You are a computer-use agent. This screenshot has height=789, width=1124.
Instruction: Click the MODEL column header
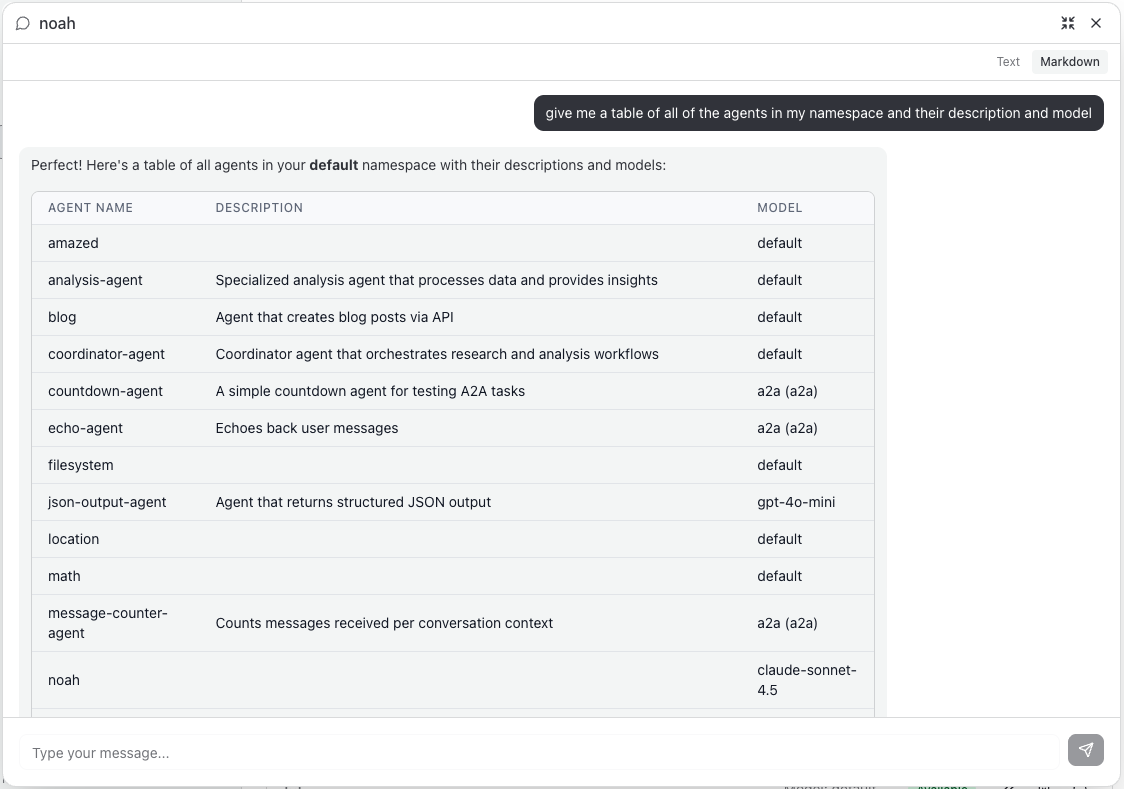[780, 208]
